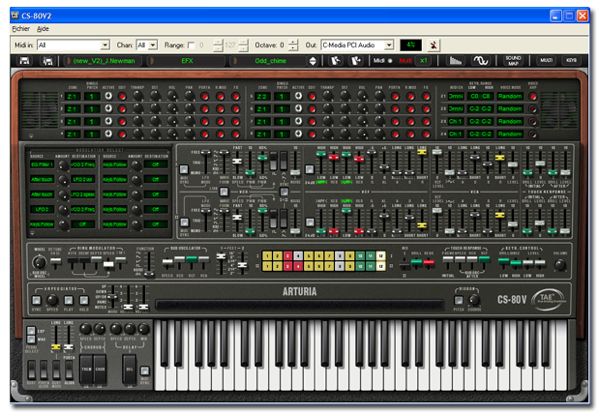
Task: Toggle the red FX button on voice row 1
Action: (x=236, y=96)
